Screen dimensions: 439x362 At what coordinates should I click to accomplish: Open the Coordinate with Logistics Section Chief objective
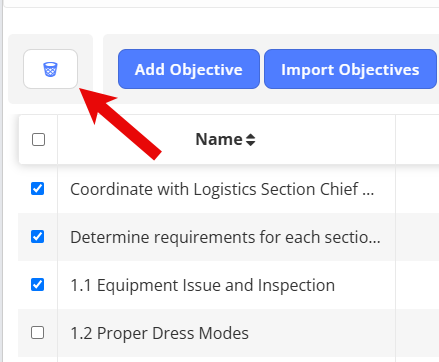pyautogui.click(x=222, y=189)
